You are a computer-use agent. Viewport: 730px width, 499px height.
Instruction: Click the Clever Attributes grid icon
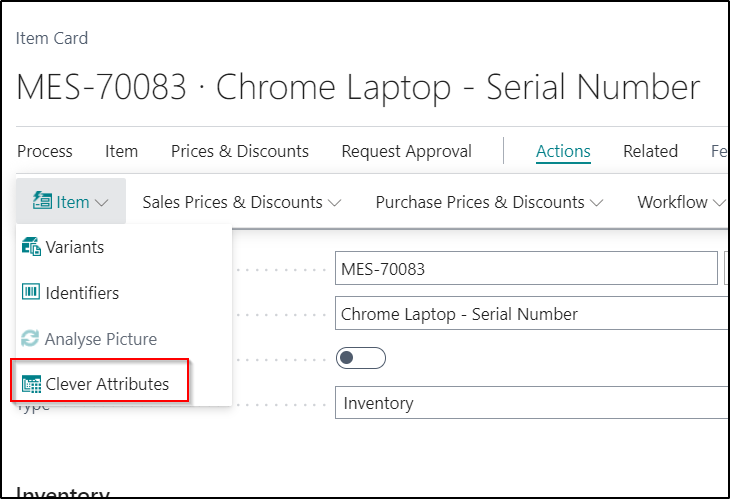tap(31, 384)
